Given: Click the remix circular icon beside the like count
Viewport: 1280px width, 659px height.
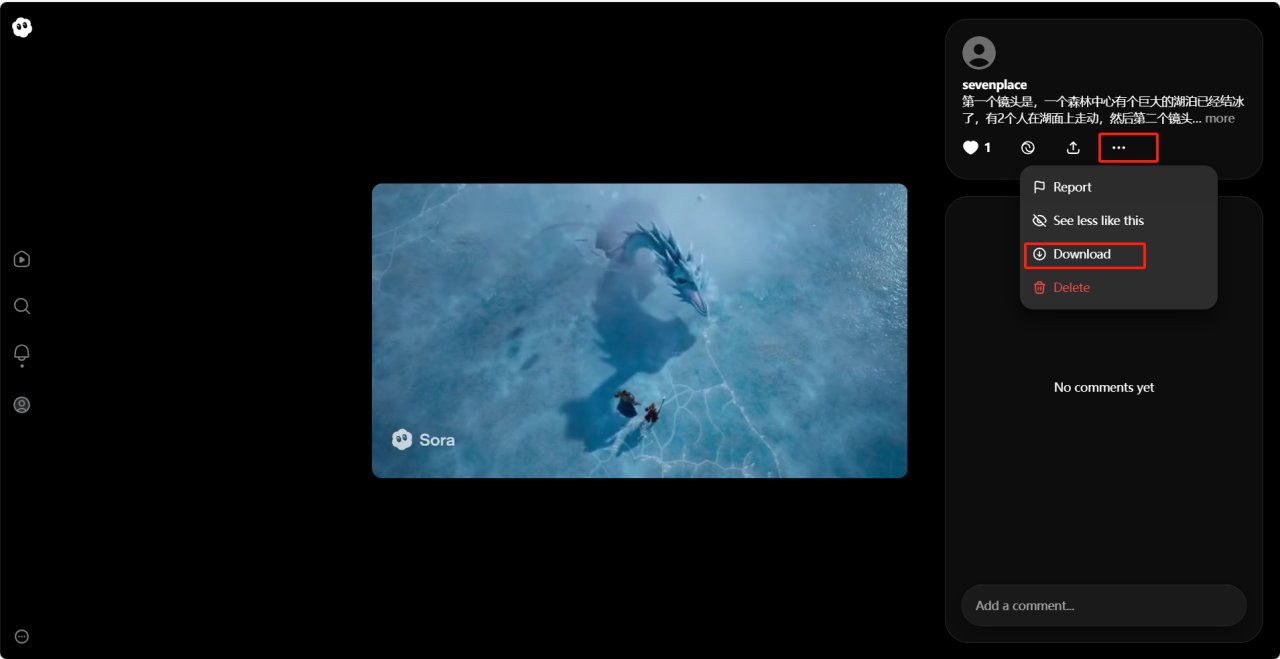Looking at the screenshot, I should tap(1028, 148).
